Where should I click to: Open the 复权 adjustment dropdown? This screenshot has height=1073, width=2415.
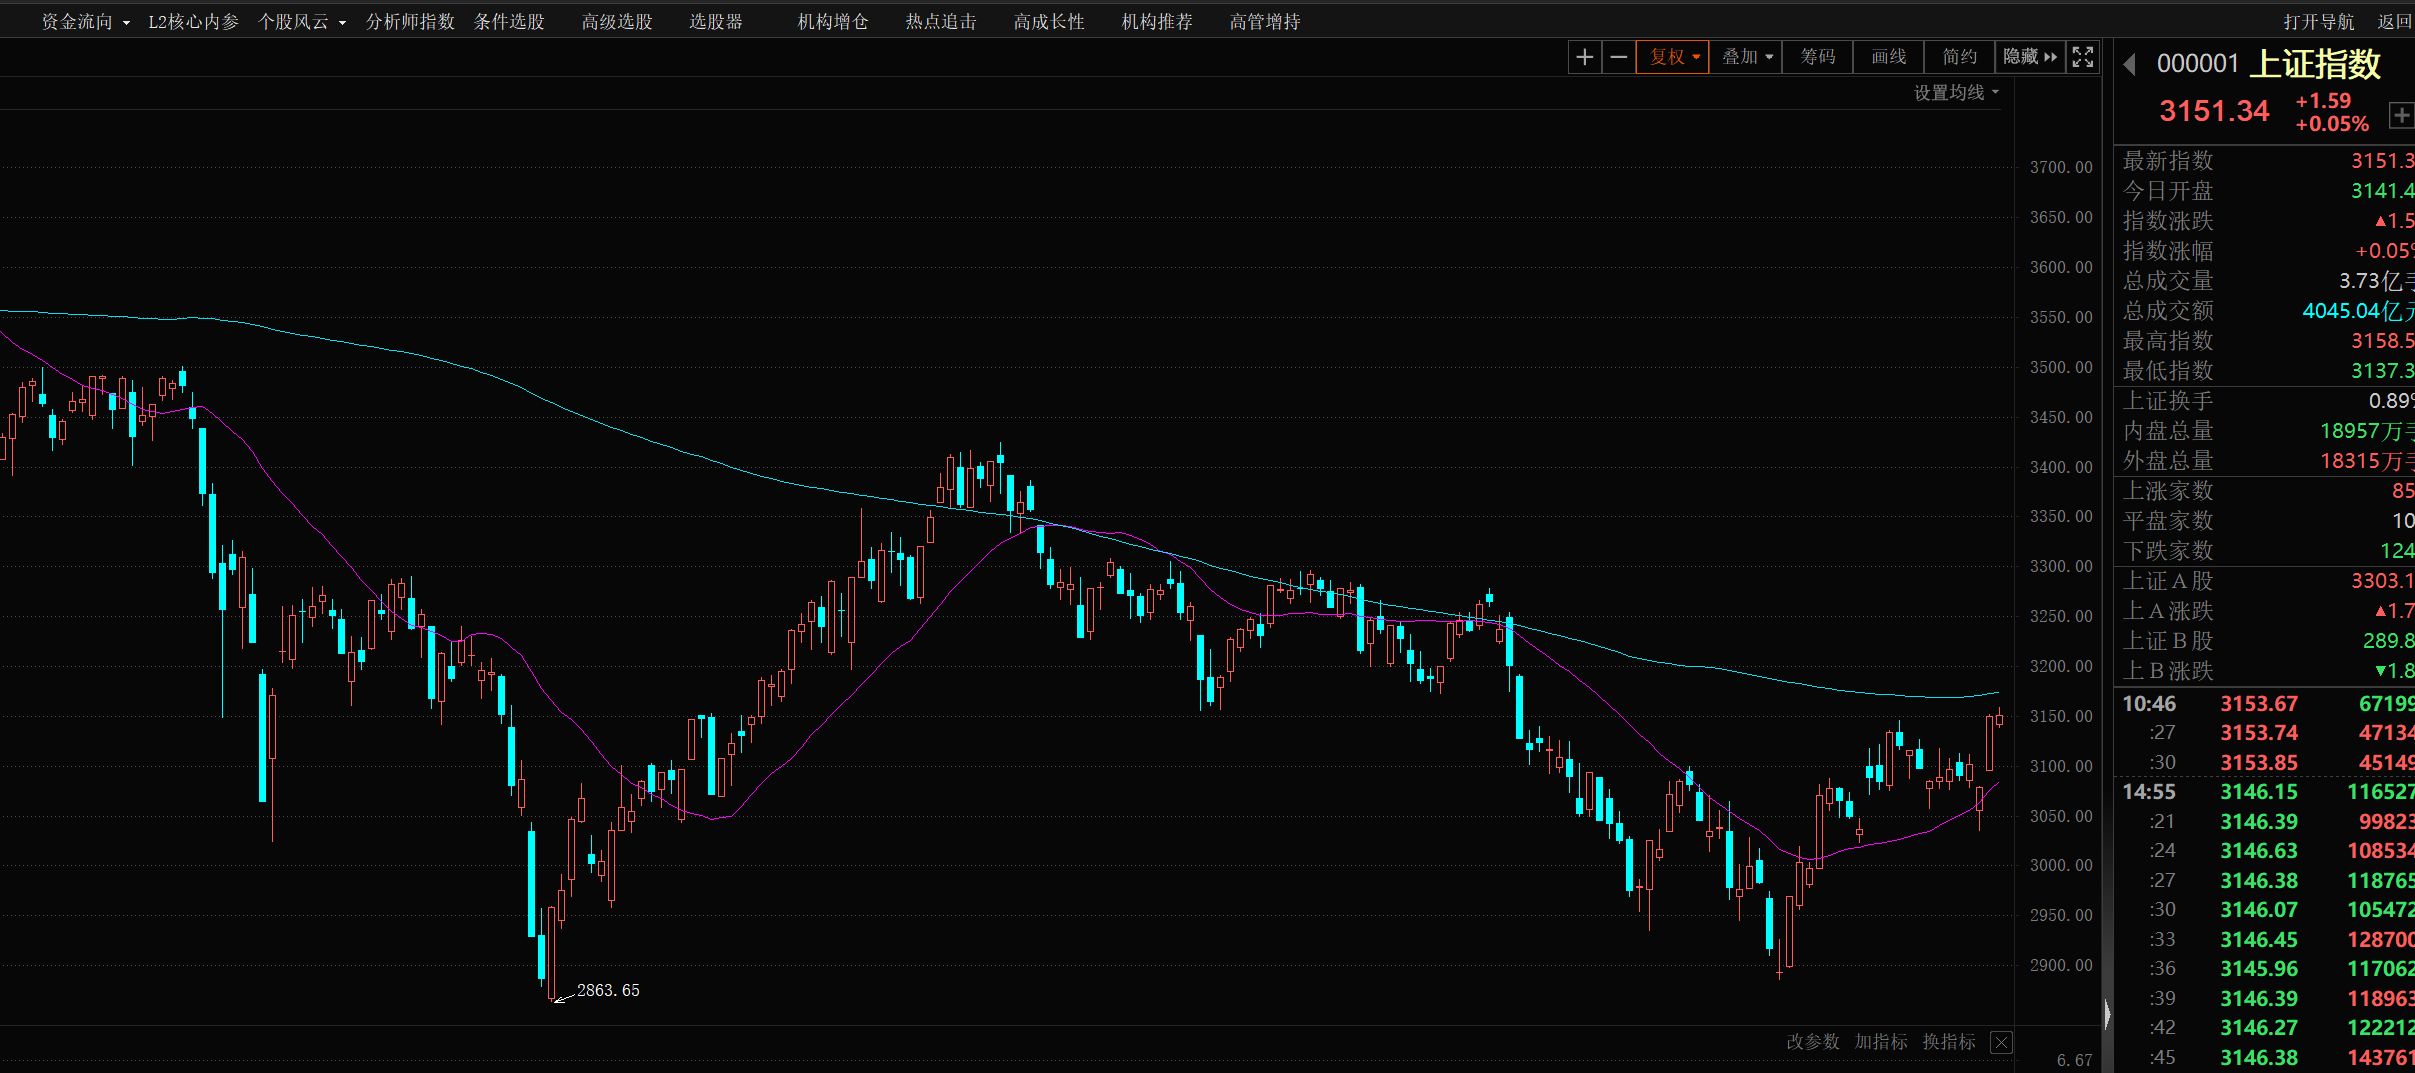1673,57
